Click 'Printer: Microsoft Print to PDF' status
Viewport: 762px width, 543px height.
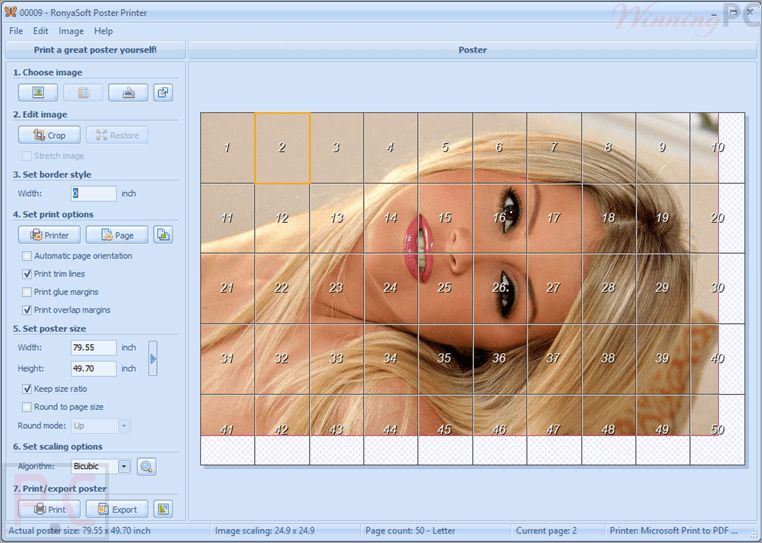(674, 531)
